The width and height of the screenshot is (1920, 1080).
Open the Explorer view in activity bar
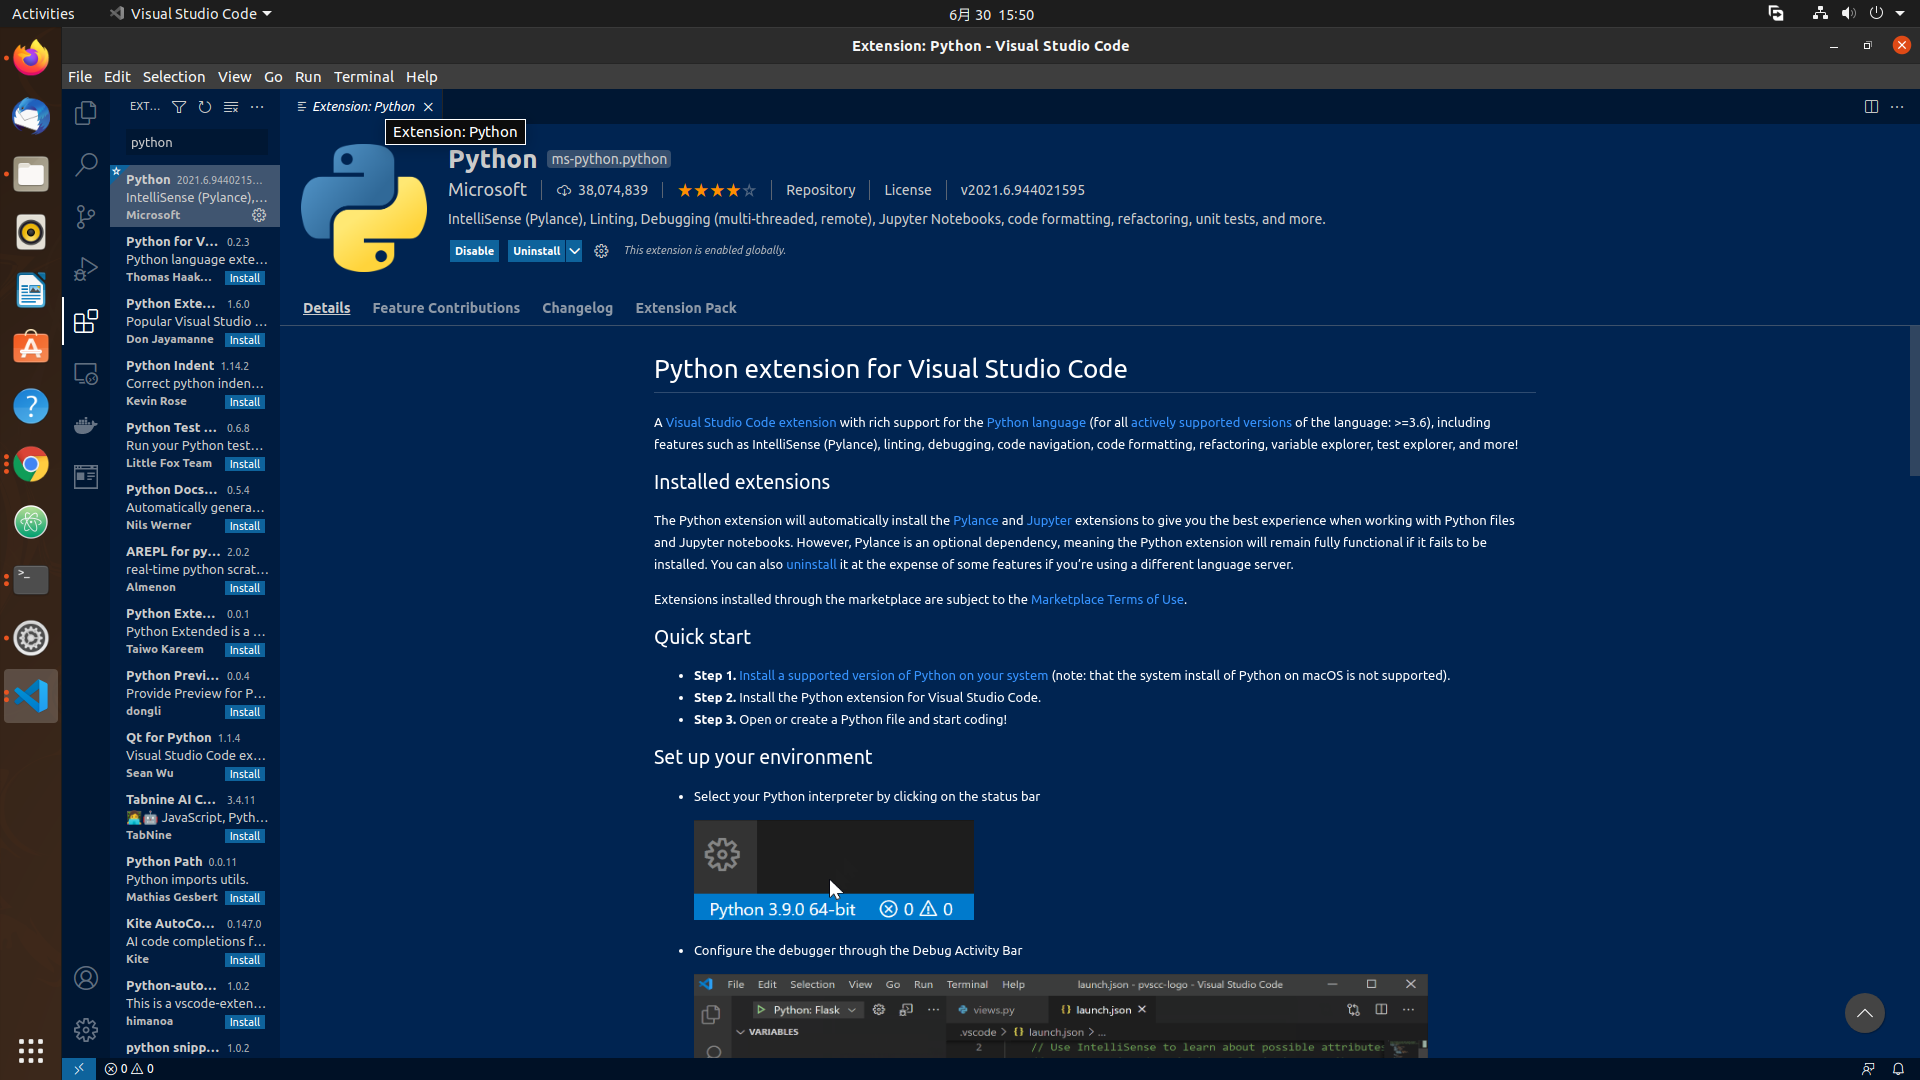[x=86, y=113]
